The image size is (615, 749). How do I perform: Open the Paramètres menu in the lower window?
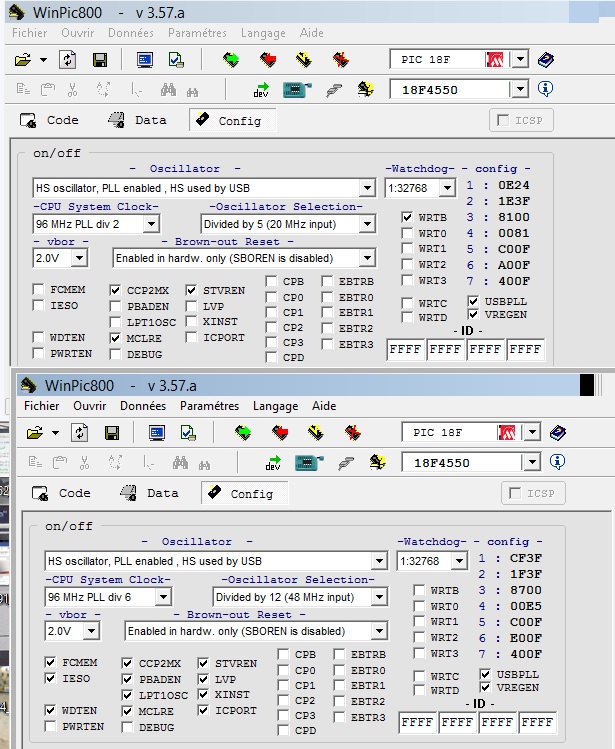coord(209,406)
